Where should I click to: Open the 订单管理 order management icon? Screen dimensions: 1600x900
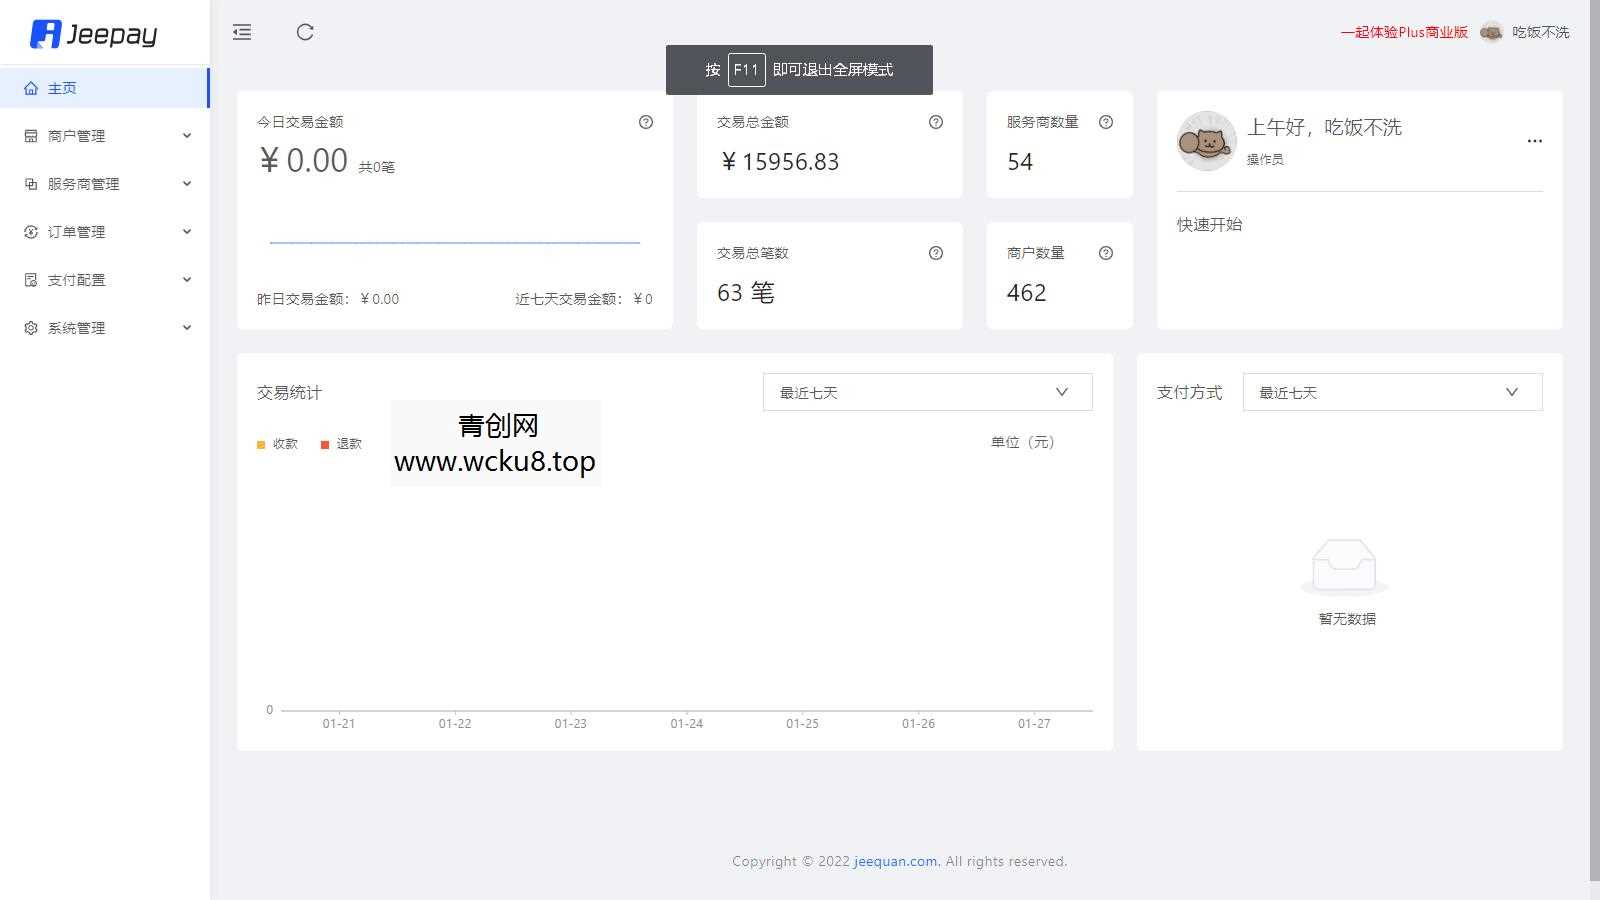click(x=29, y=231)
